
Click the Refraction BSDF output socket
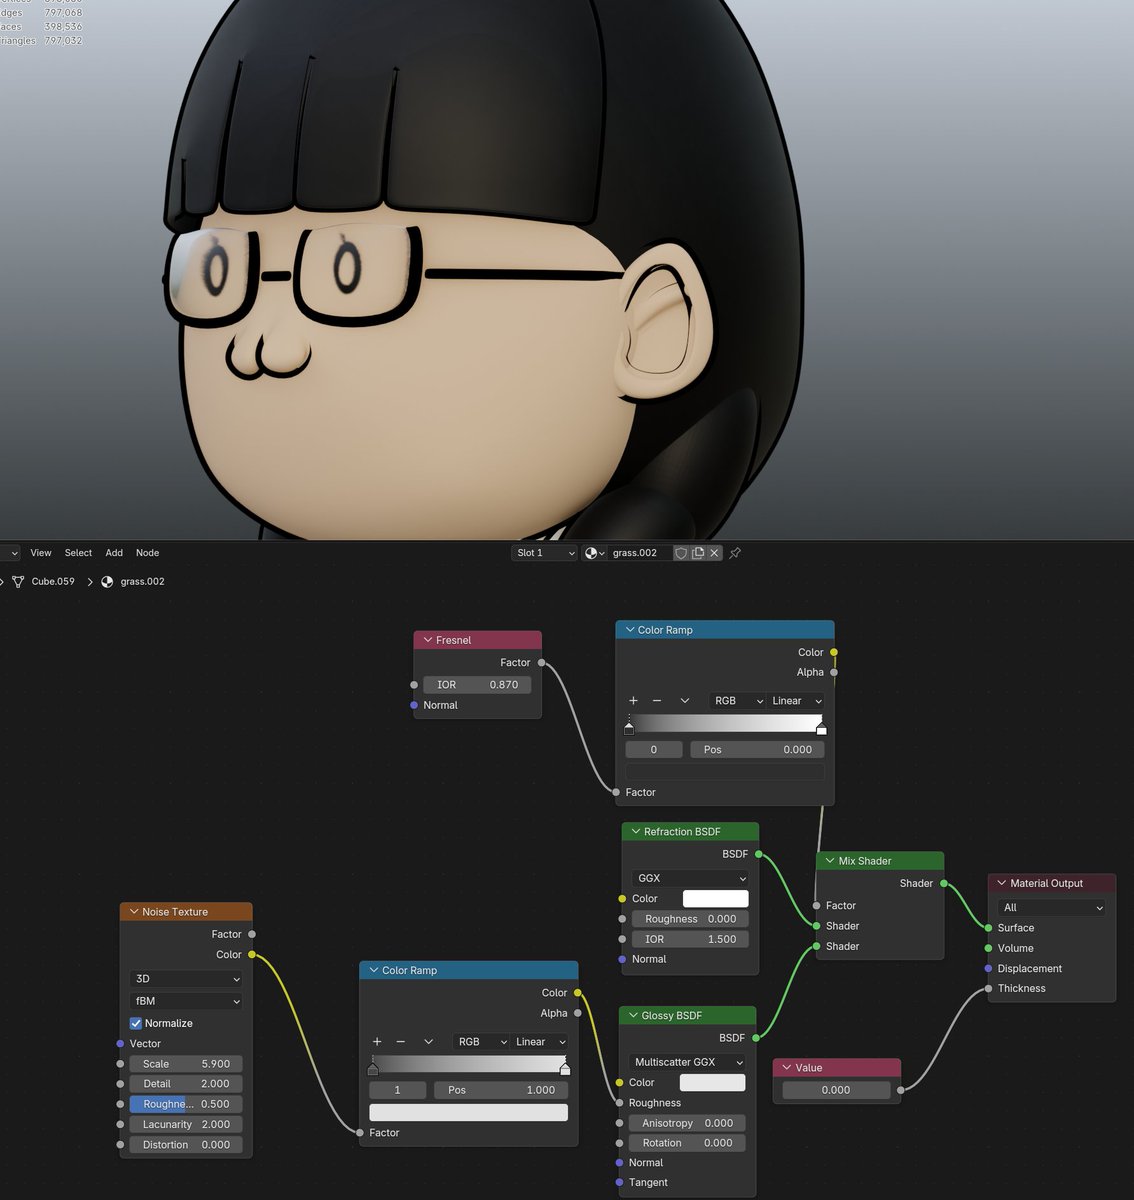[x=759, y=854]
